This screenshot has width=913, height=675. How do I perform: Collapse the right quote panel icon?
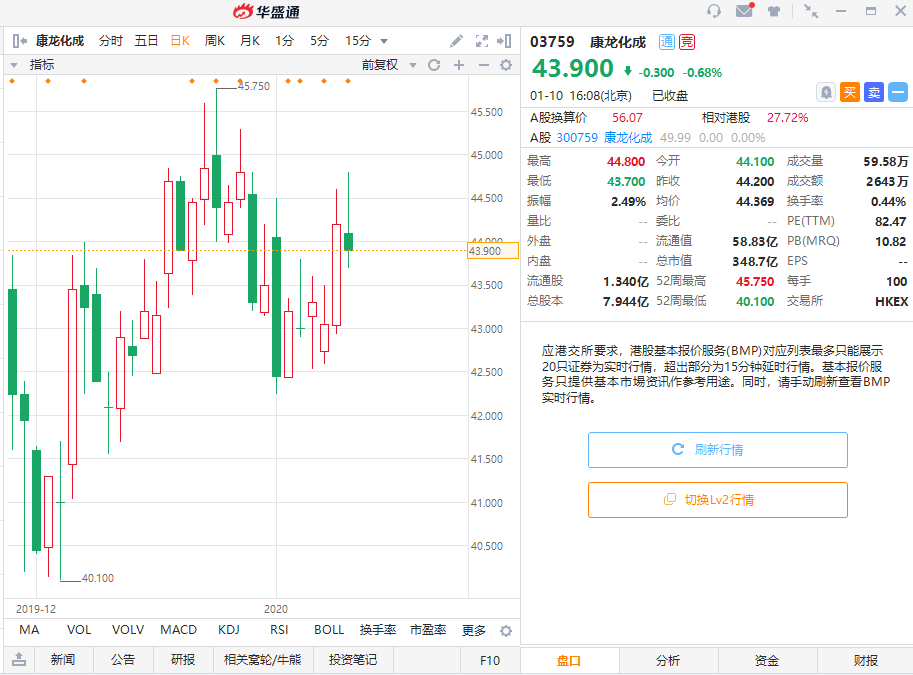pos(504,41)
